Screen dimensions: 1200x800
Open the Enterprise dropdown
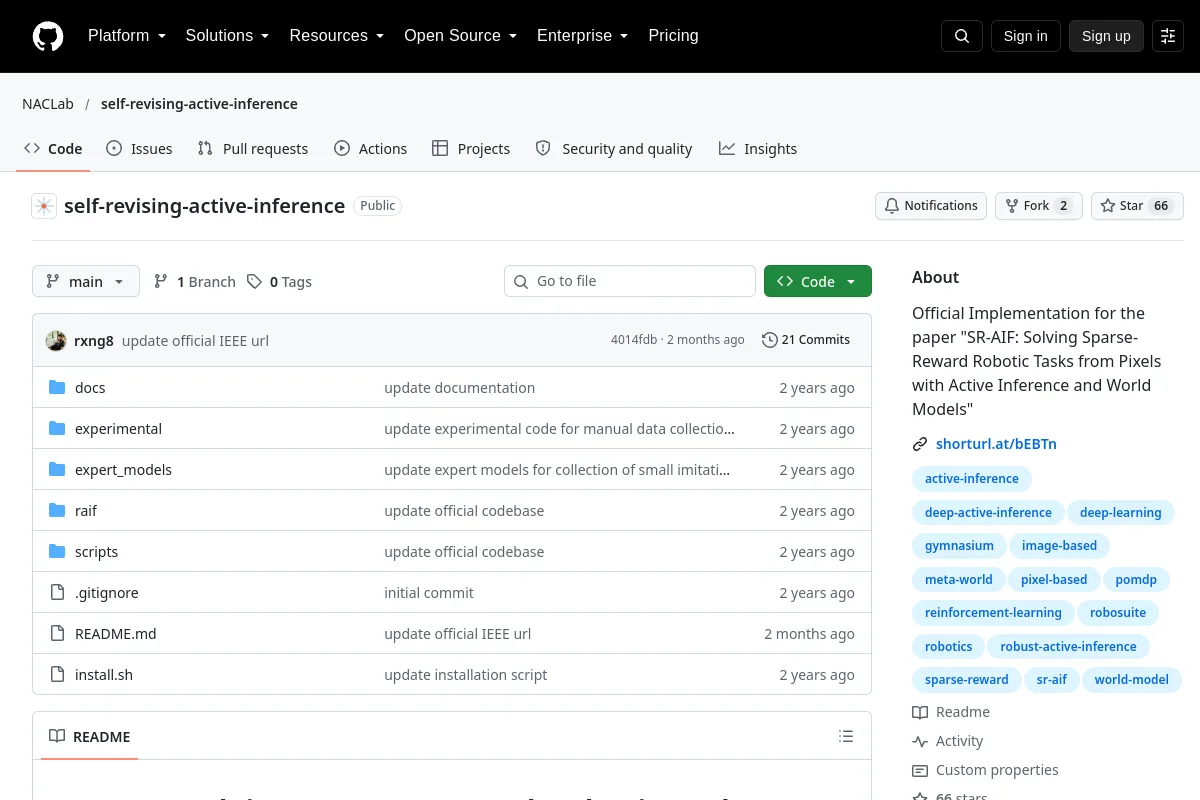pos(582,36)
